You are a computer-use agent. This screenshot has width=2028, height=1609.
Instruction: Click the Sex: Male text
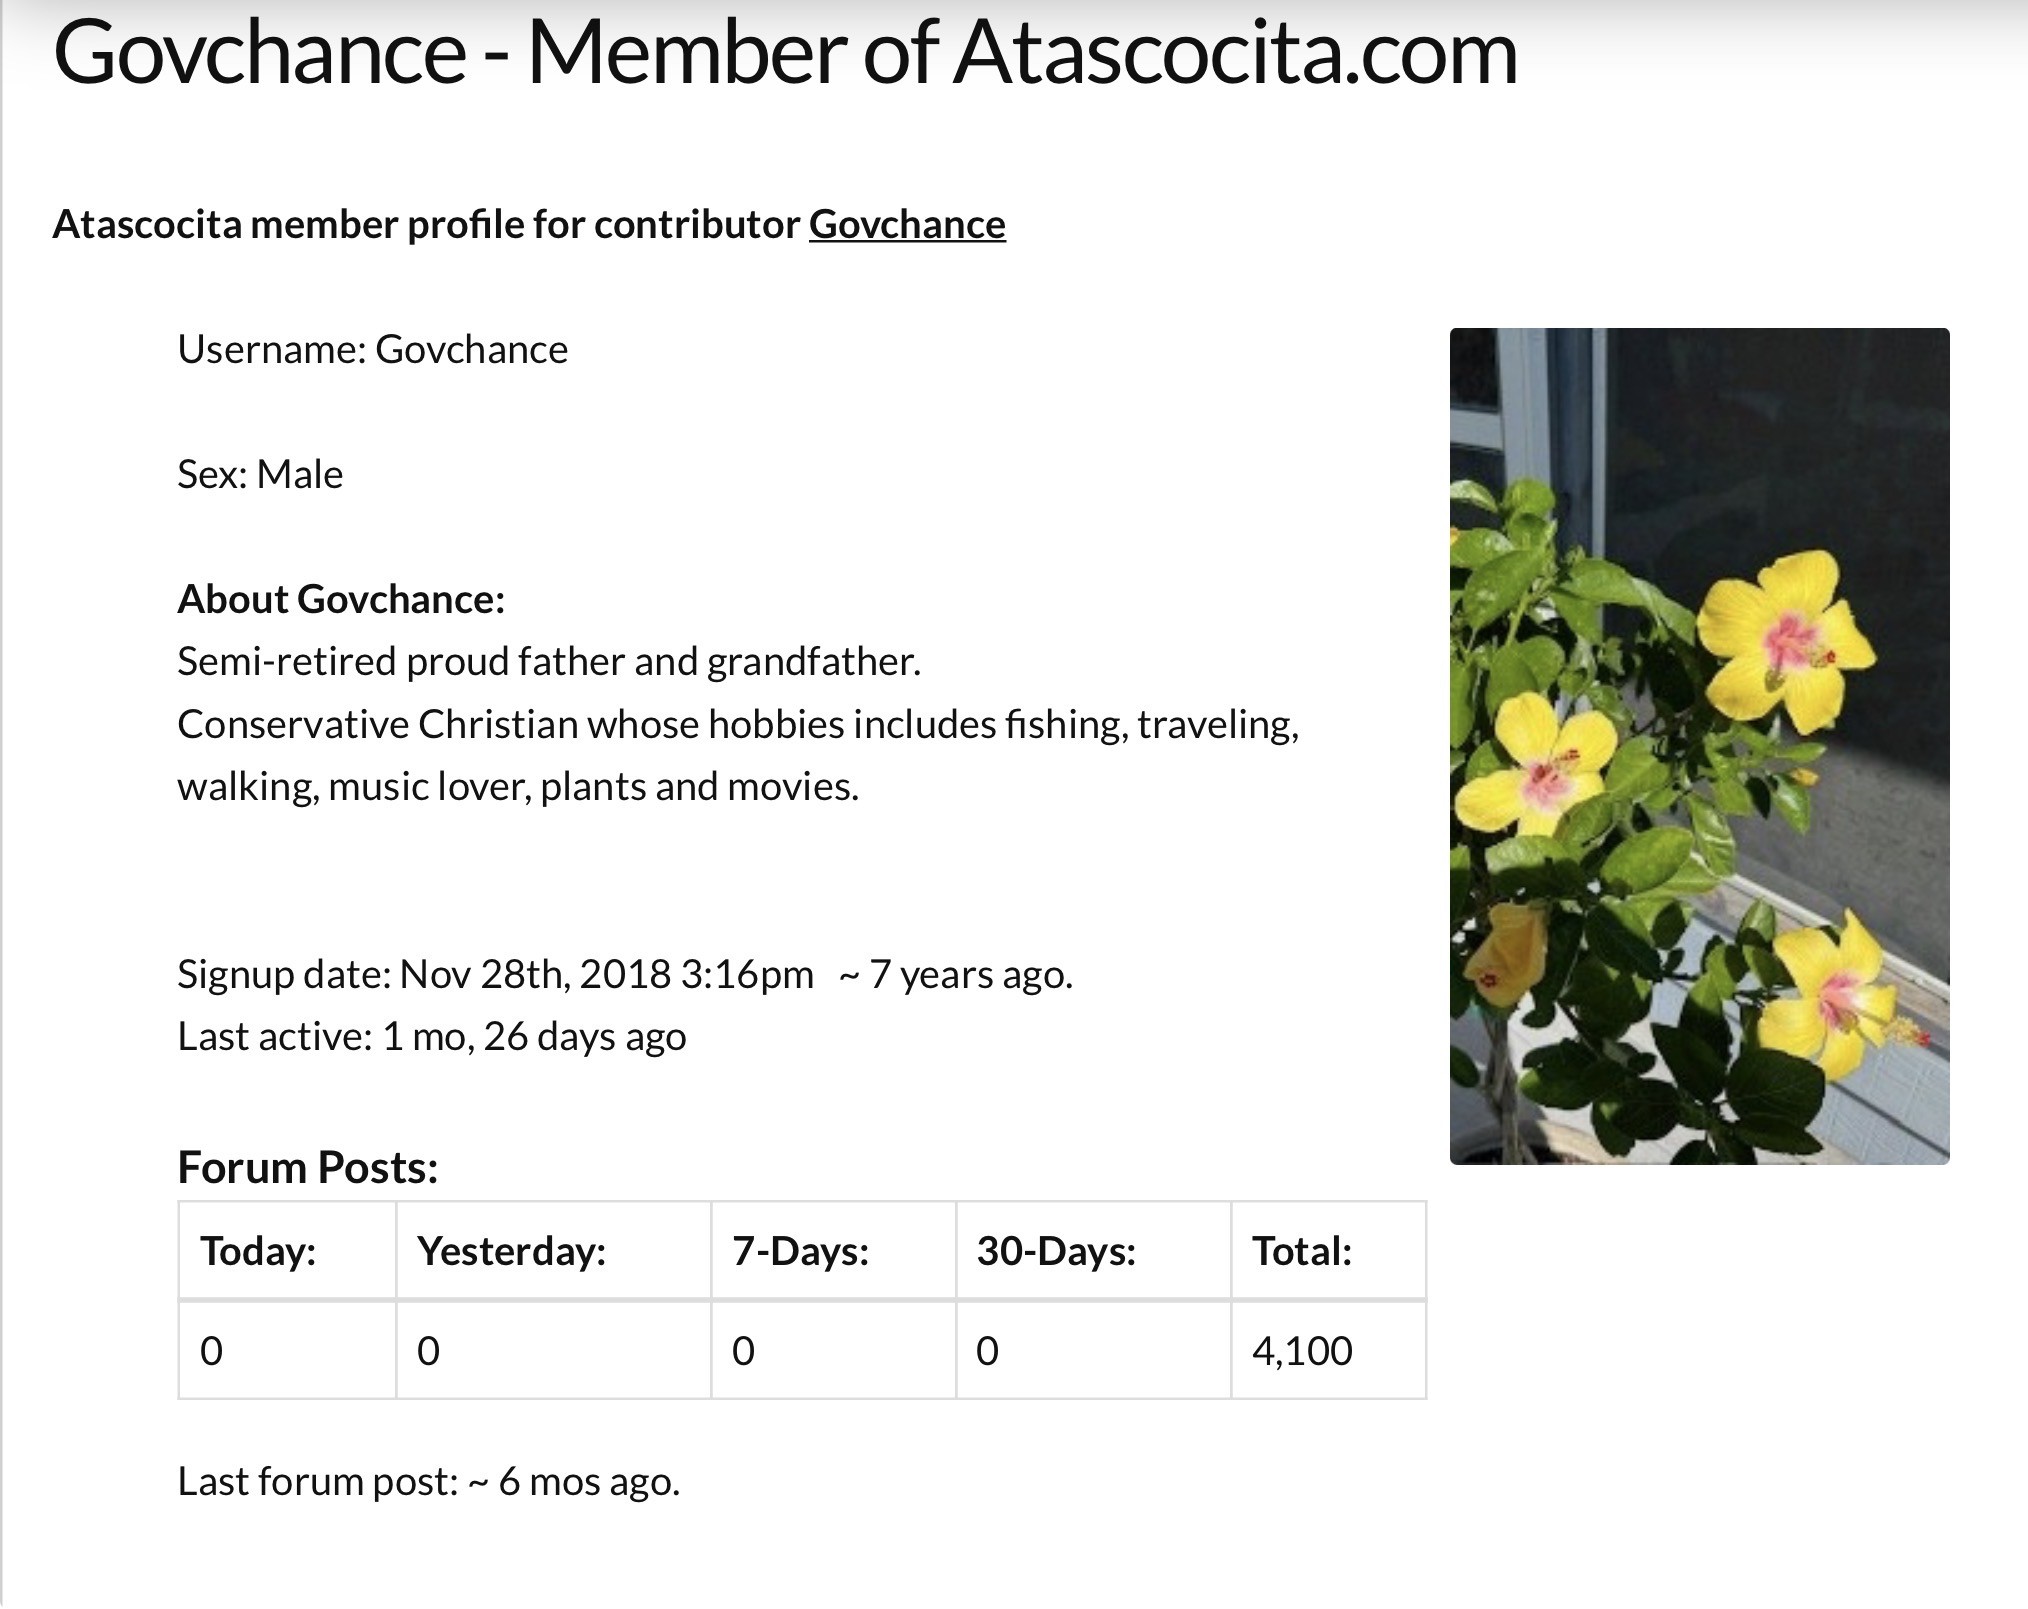[x=260, y=475]
